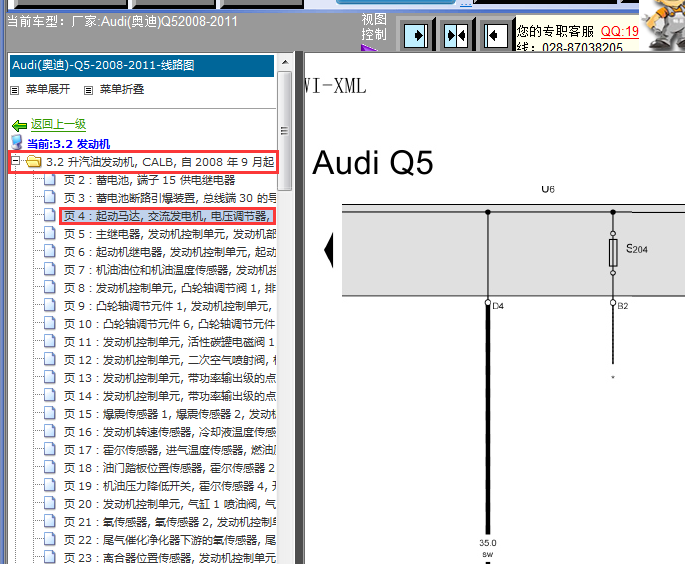Open 页 17 : 霍尔传感器, 进气温度传感器
The image size is (685, 564).
[x=170, y=450]
